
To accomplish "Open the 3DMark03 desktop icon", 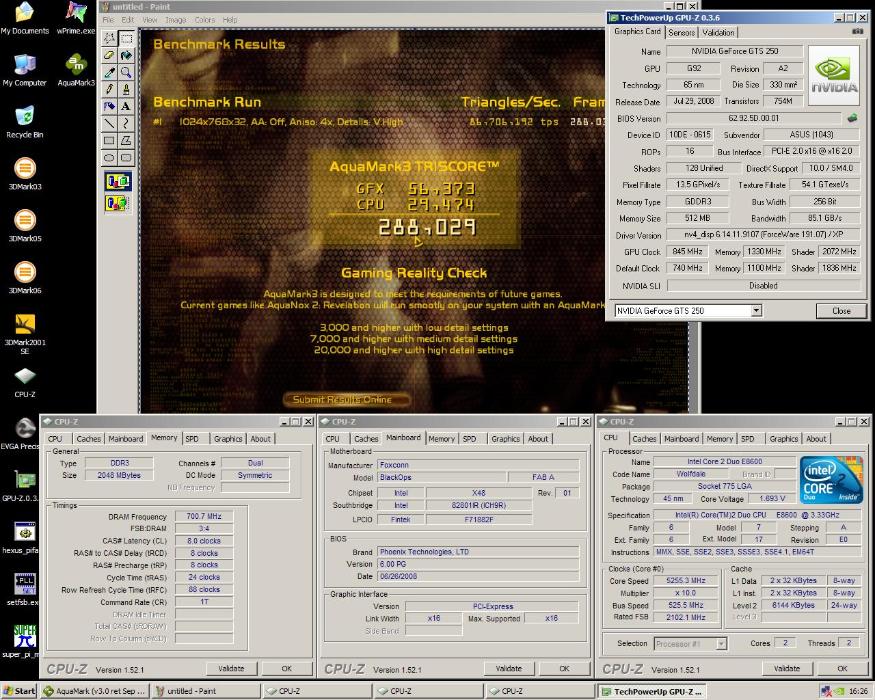I will [25, 174].
